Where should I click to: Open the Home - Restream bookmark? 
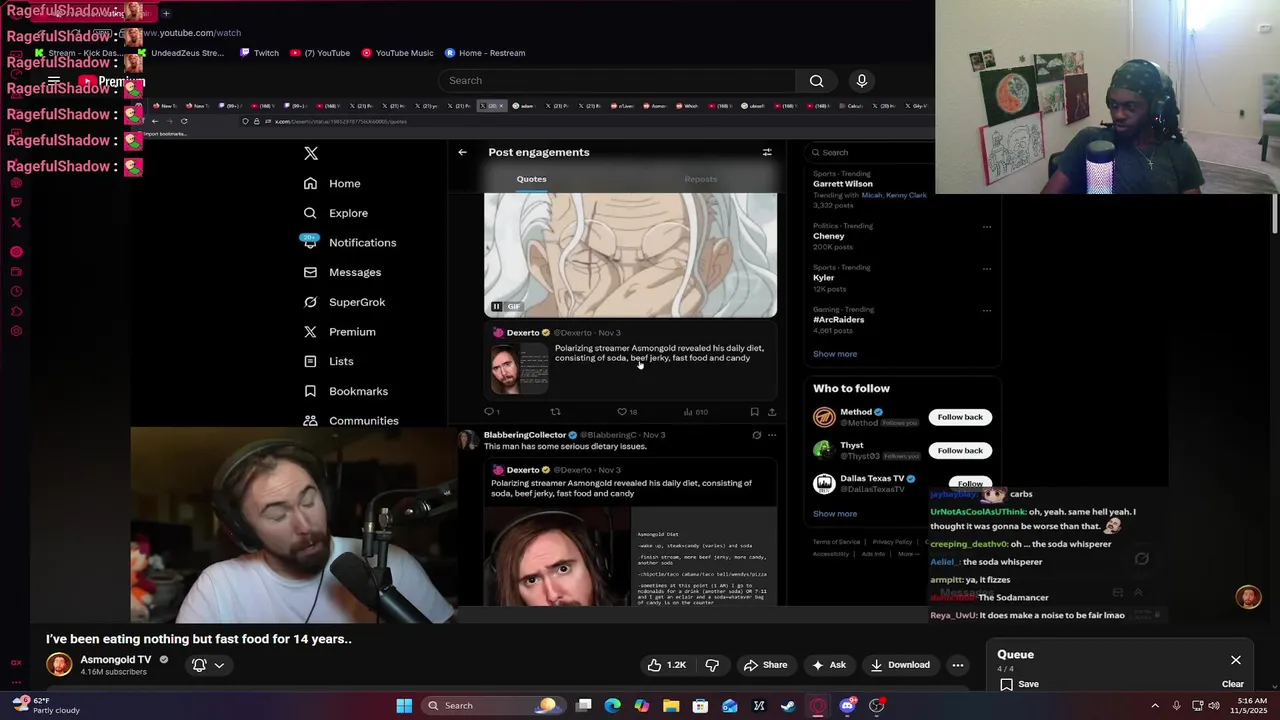[485, 53]
